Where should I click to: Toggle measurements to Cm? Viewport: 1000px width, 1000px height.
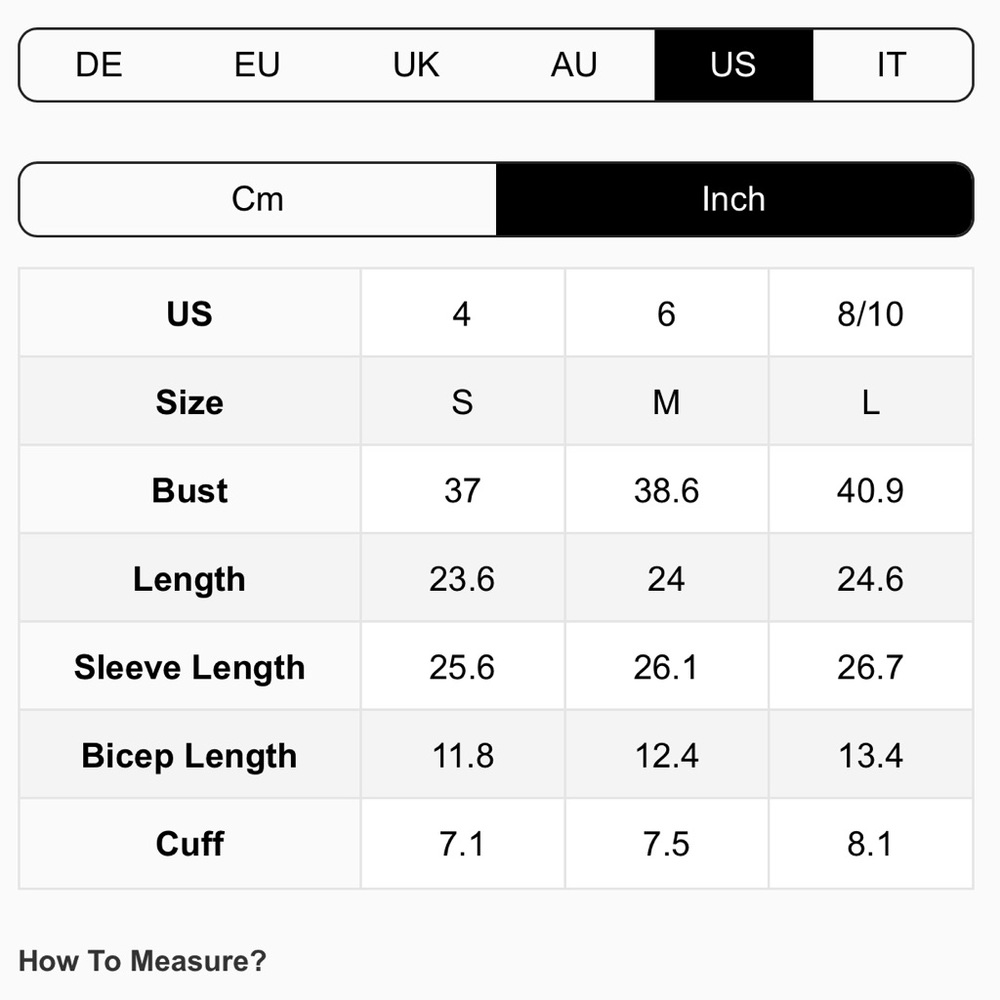258,199
